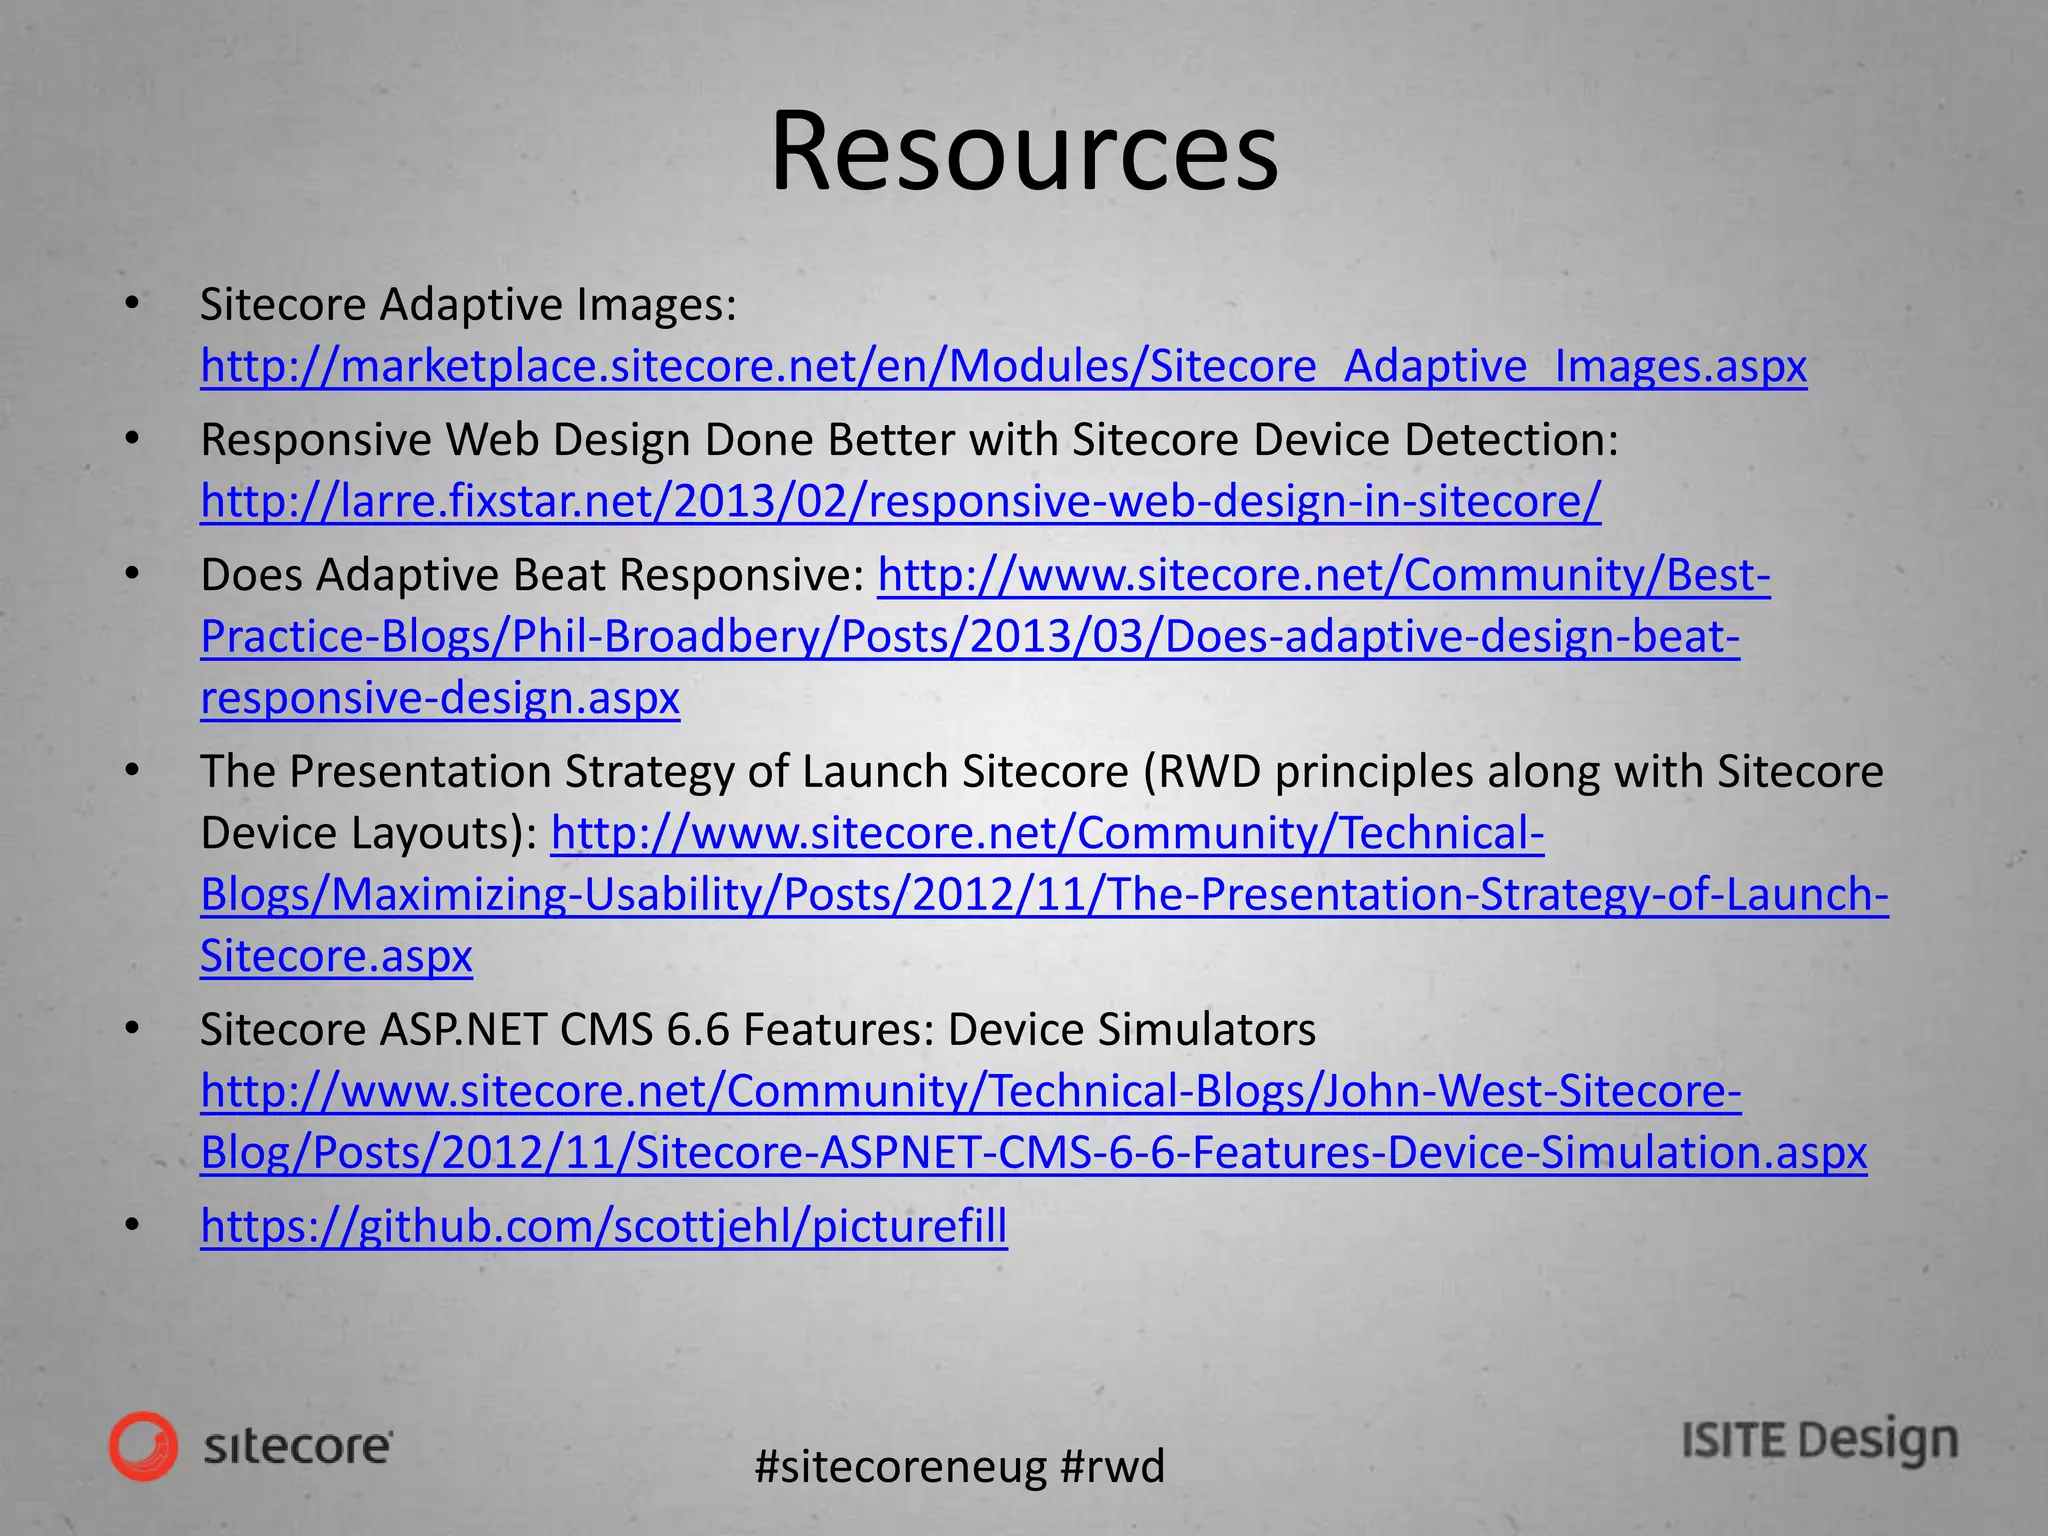Click the bullet beside Sitecore Adaptive Images
2048x1536 pixels.
pos(133,304)
